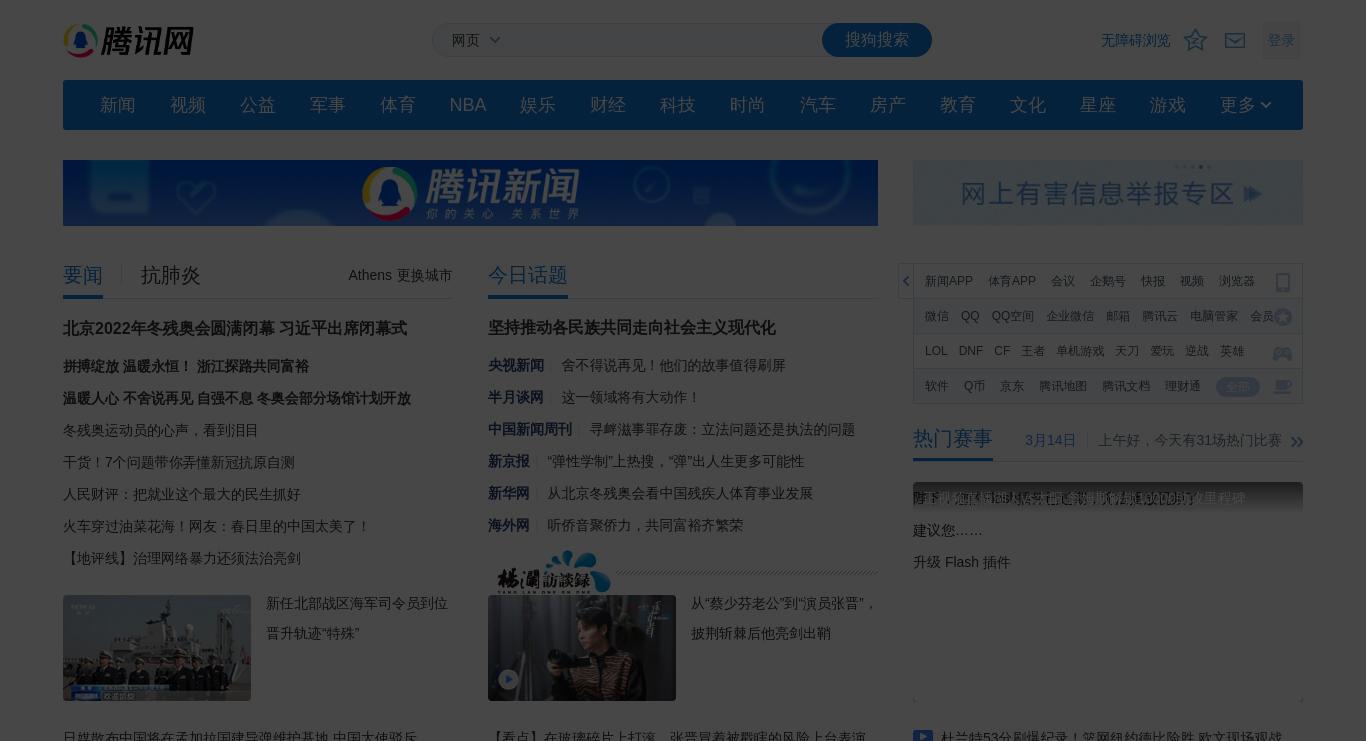The image size is (1366, 741).
Task: Open 星座 section
Action: coord(1098,105)
